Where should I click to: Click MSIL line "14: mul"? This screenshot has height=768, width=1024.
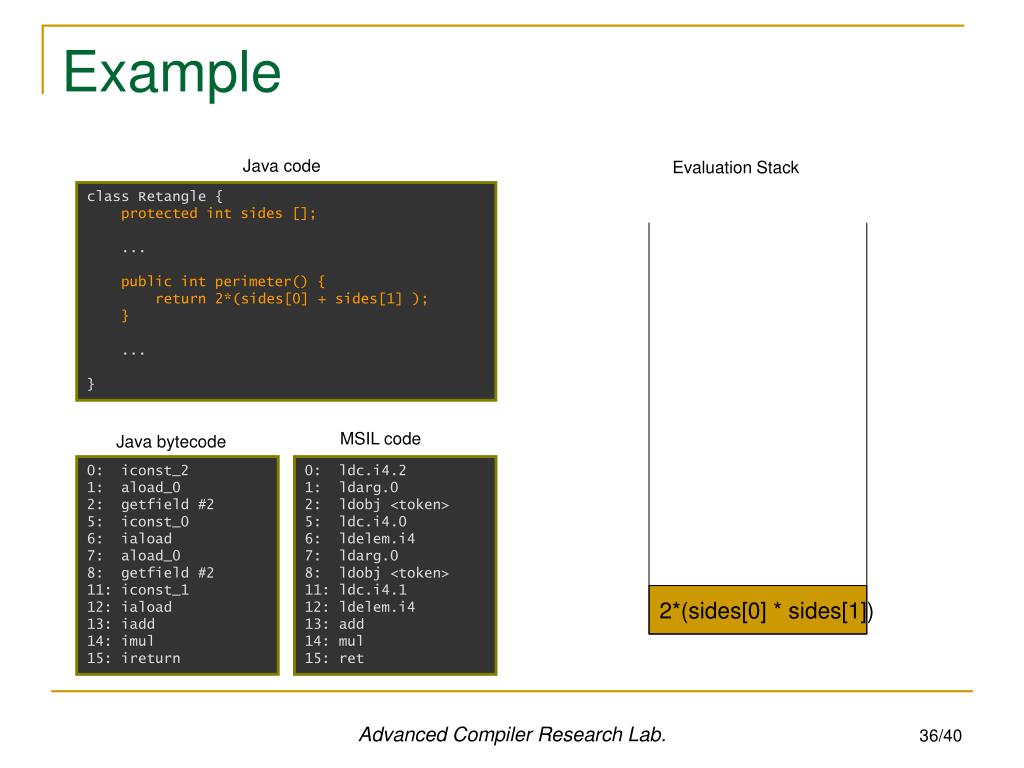[334, 641]
